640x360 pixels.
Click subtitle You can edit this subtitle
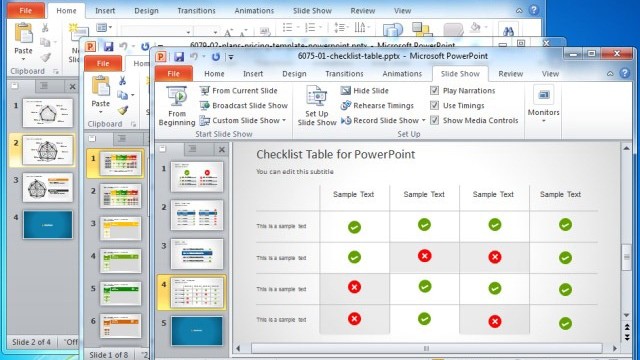point(295,172)
